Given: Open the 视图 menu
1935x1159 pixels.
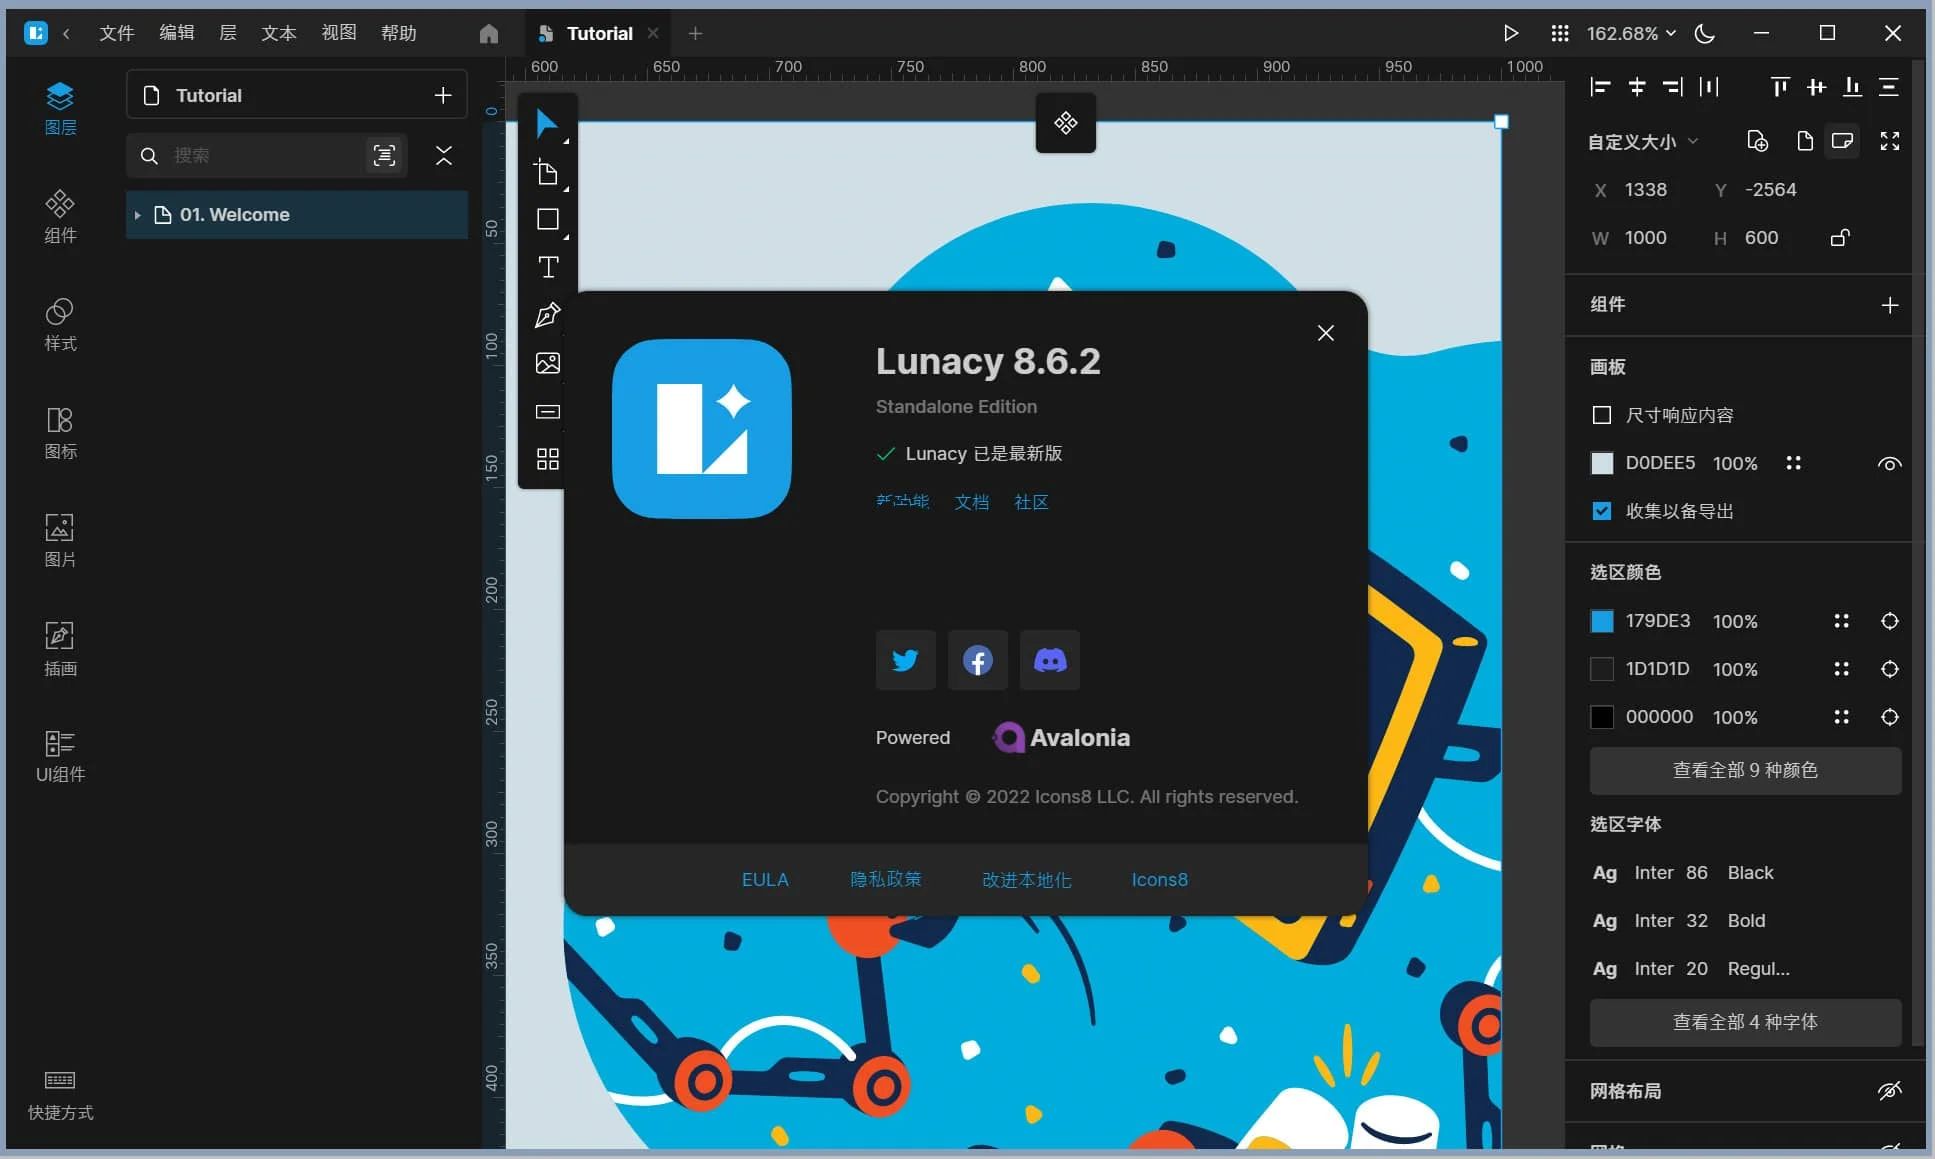Looking at the screenshot, I should click(x=338, y=33).
